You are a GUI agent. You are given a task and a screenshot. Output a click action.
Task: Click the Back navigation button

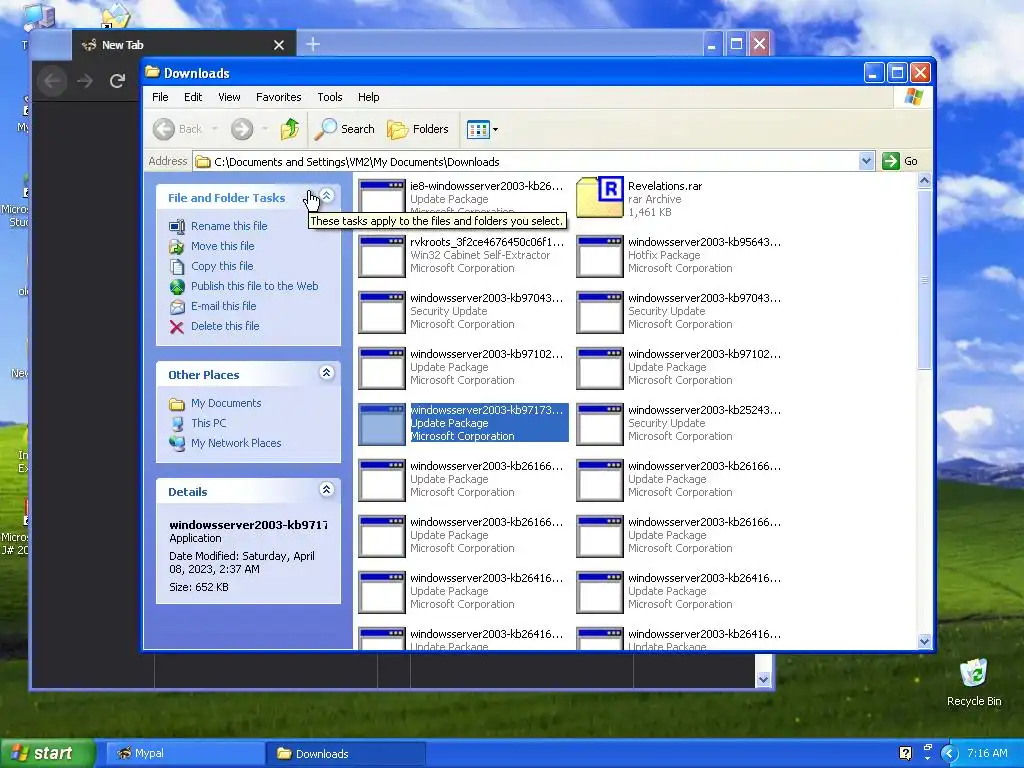click(x=178, y=129)
